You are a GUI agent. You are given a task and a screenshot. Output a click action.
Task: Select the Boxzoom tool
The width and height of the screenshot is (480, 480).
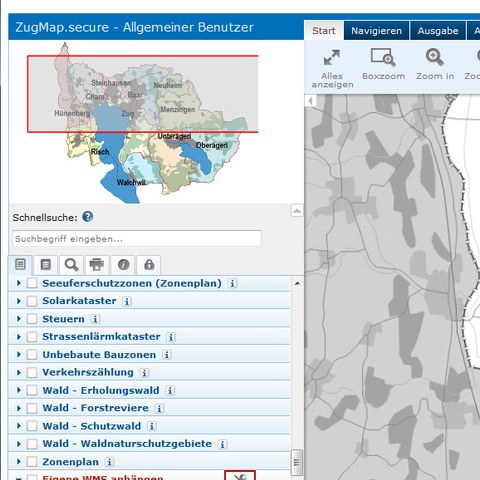point(383,57)
